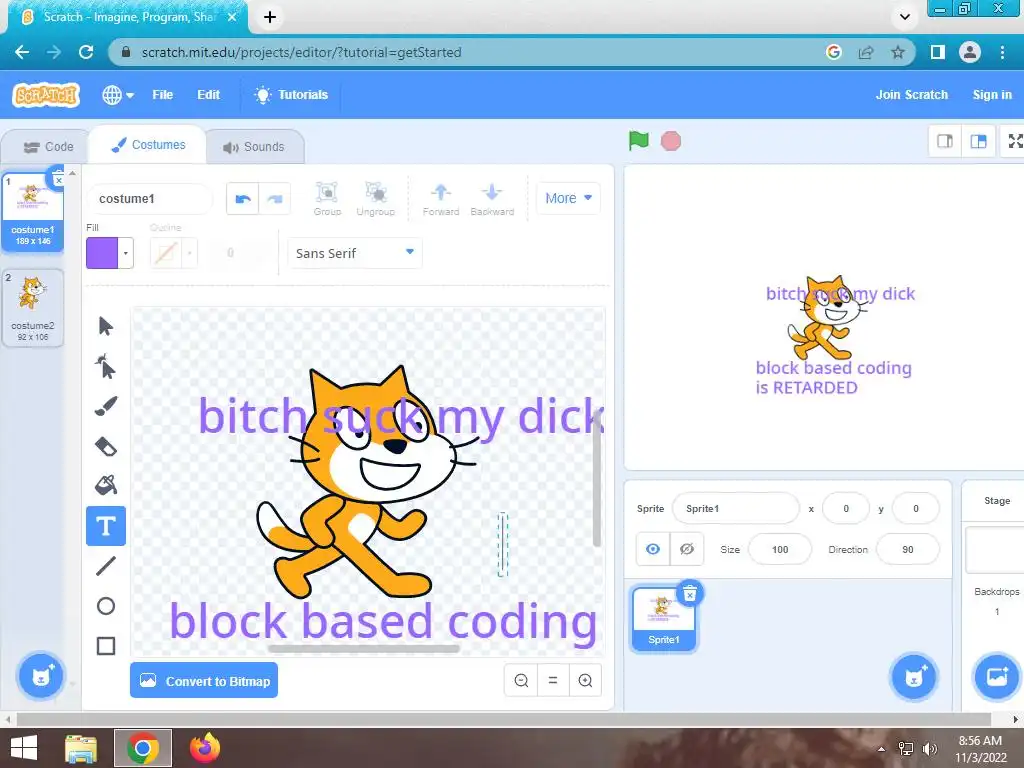Viewport: 1024px width, 768px height.
Task: Click Choose a Sprite cat button
Action: [x=914, y=676]
